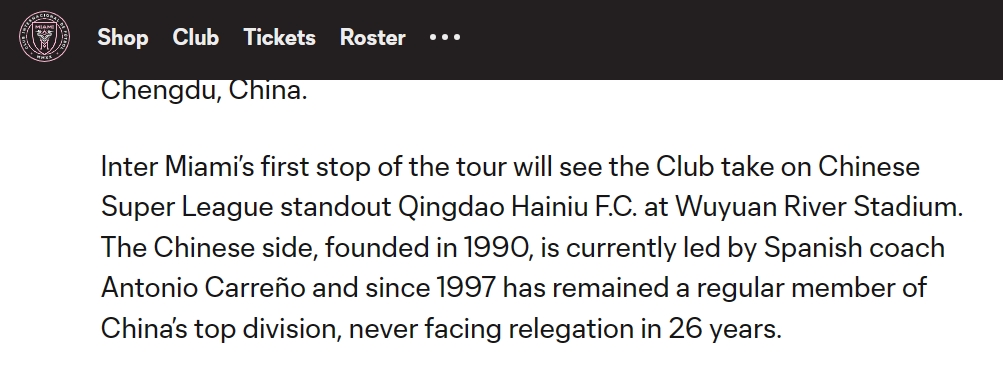Select Tickets in the top navigation
The image size is (1003, 378).
tap(280, 37)
